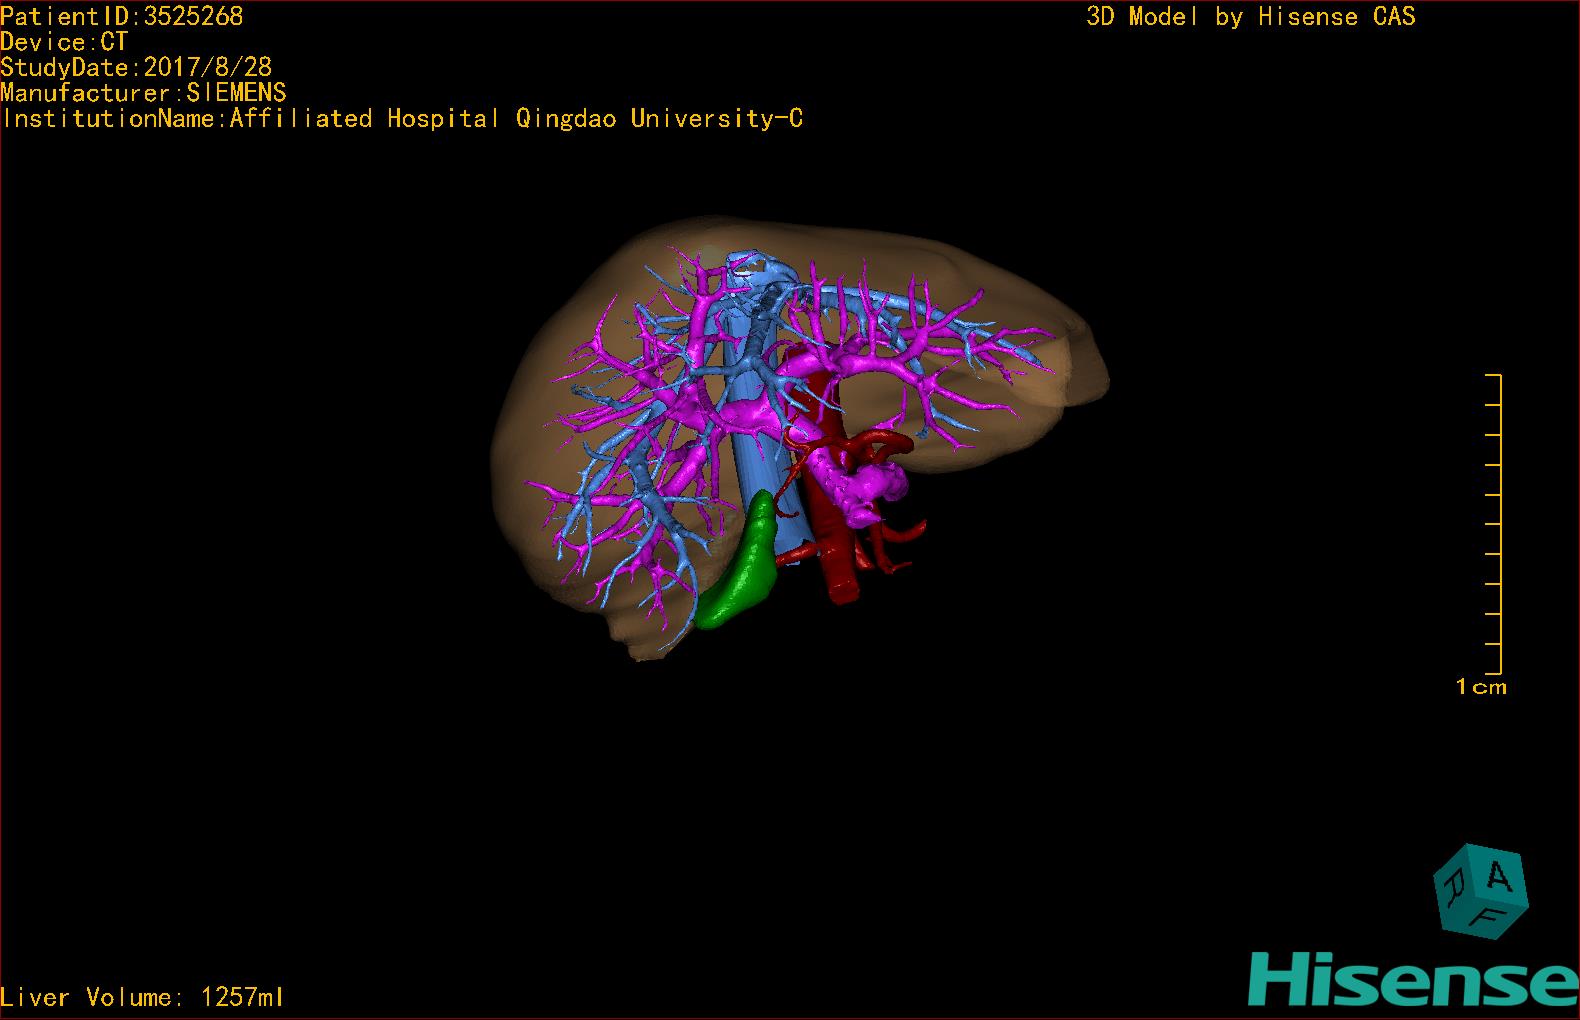Click the "Manufacturer:SIEMENS" text
1580x1020 pixels.
[143, 93]
